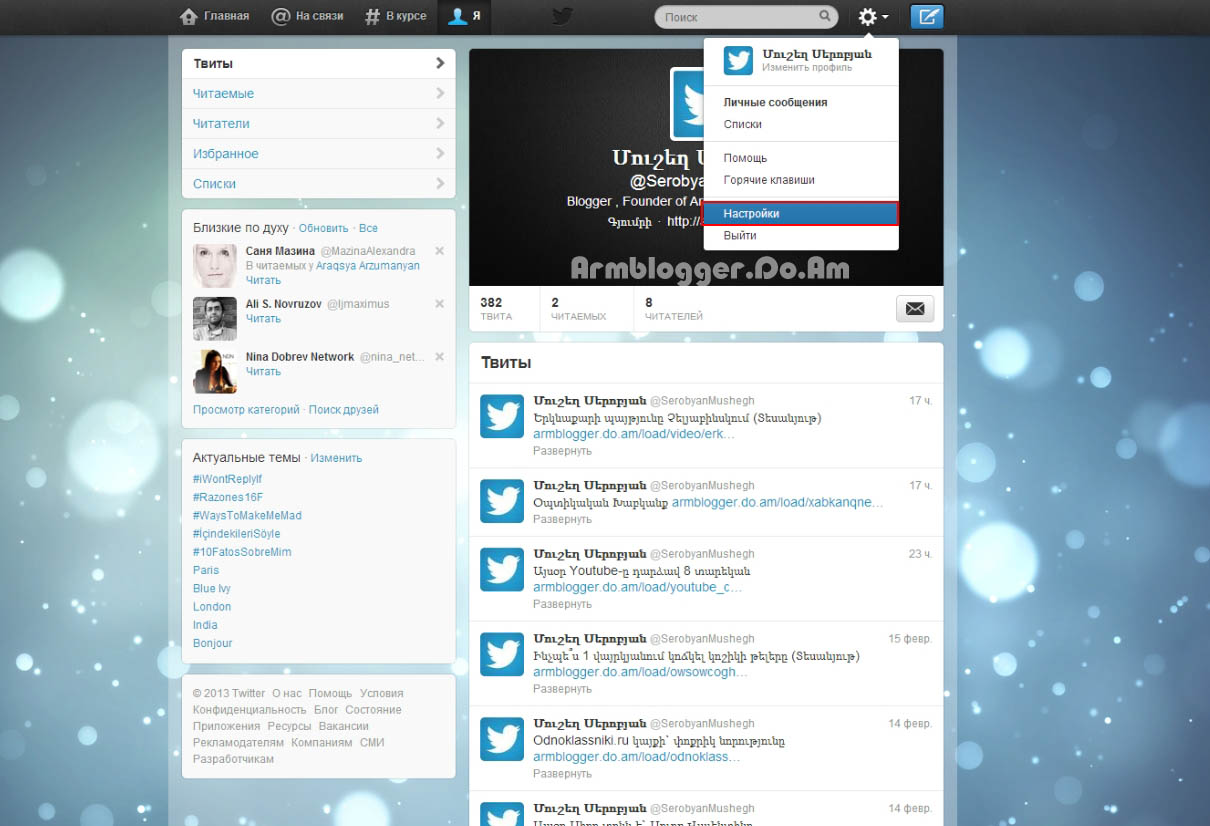Screen dimensions: 1210x826
Task: Open the #10FatosSobreMim trend
Action: tap(242, 552)
